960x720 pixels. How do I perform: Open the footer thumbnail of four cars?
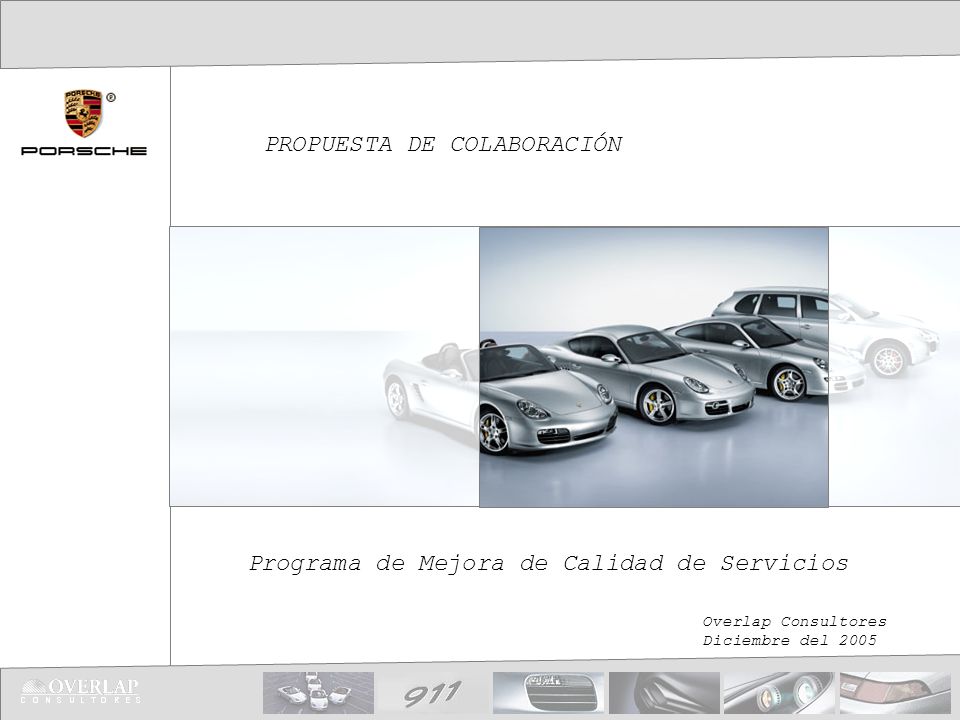click(x=318, y=692)
